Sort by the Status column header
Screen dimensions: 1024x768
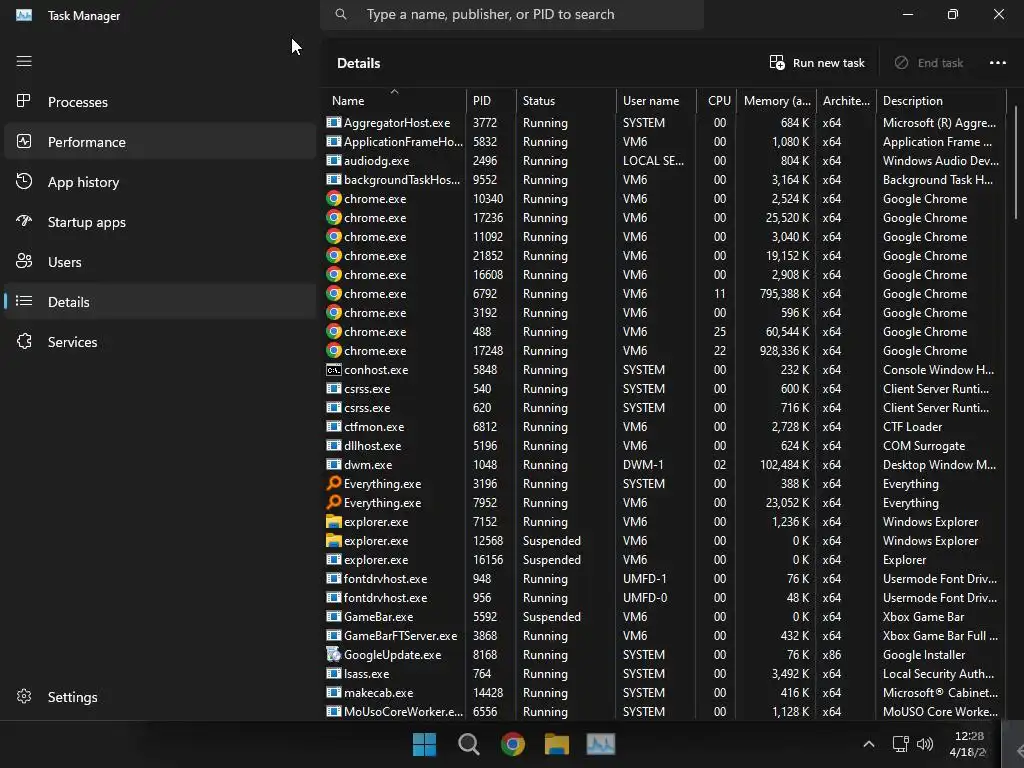pyautogui.click(x=566, y=101)
